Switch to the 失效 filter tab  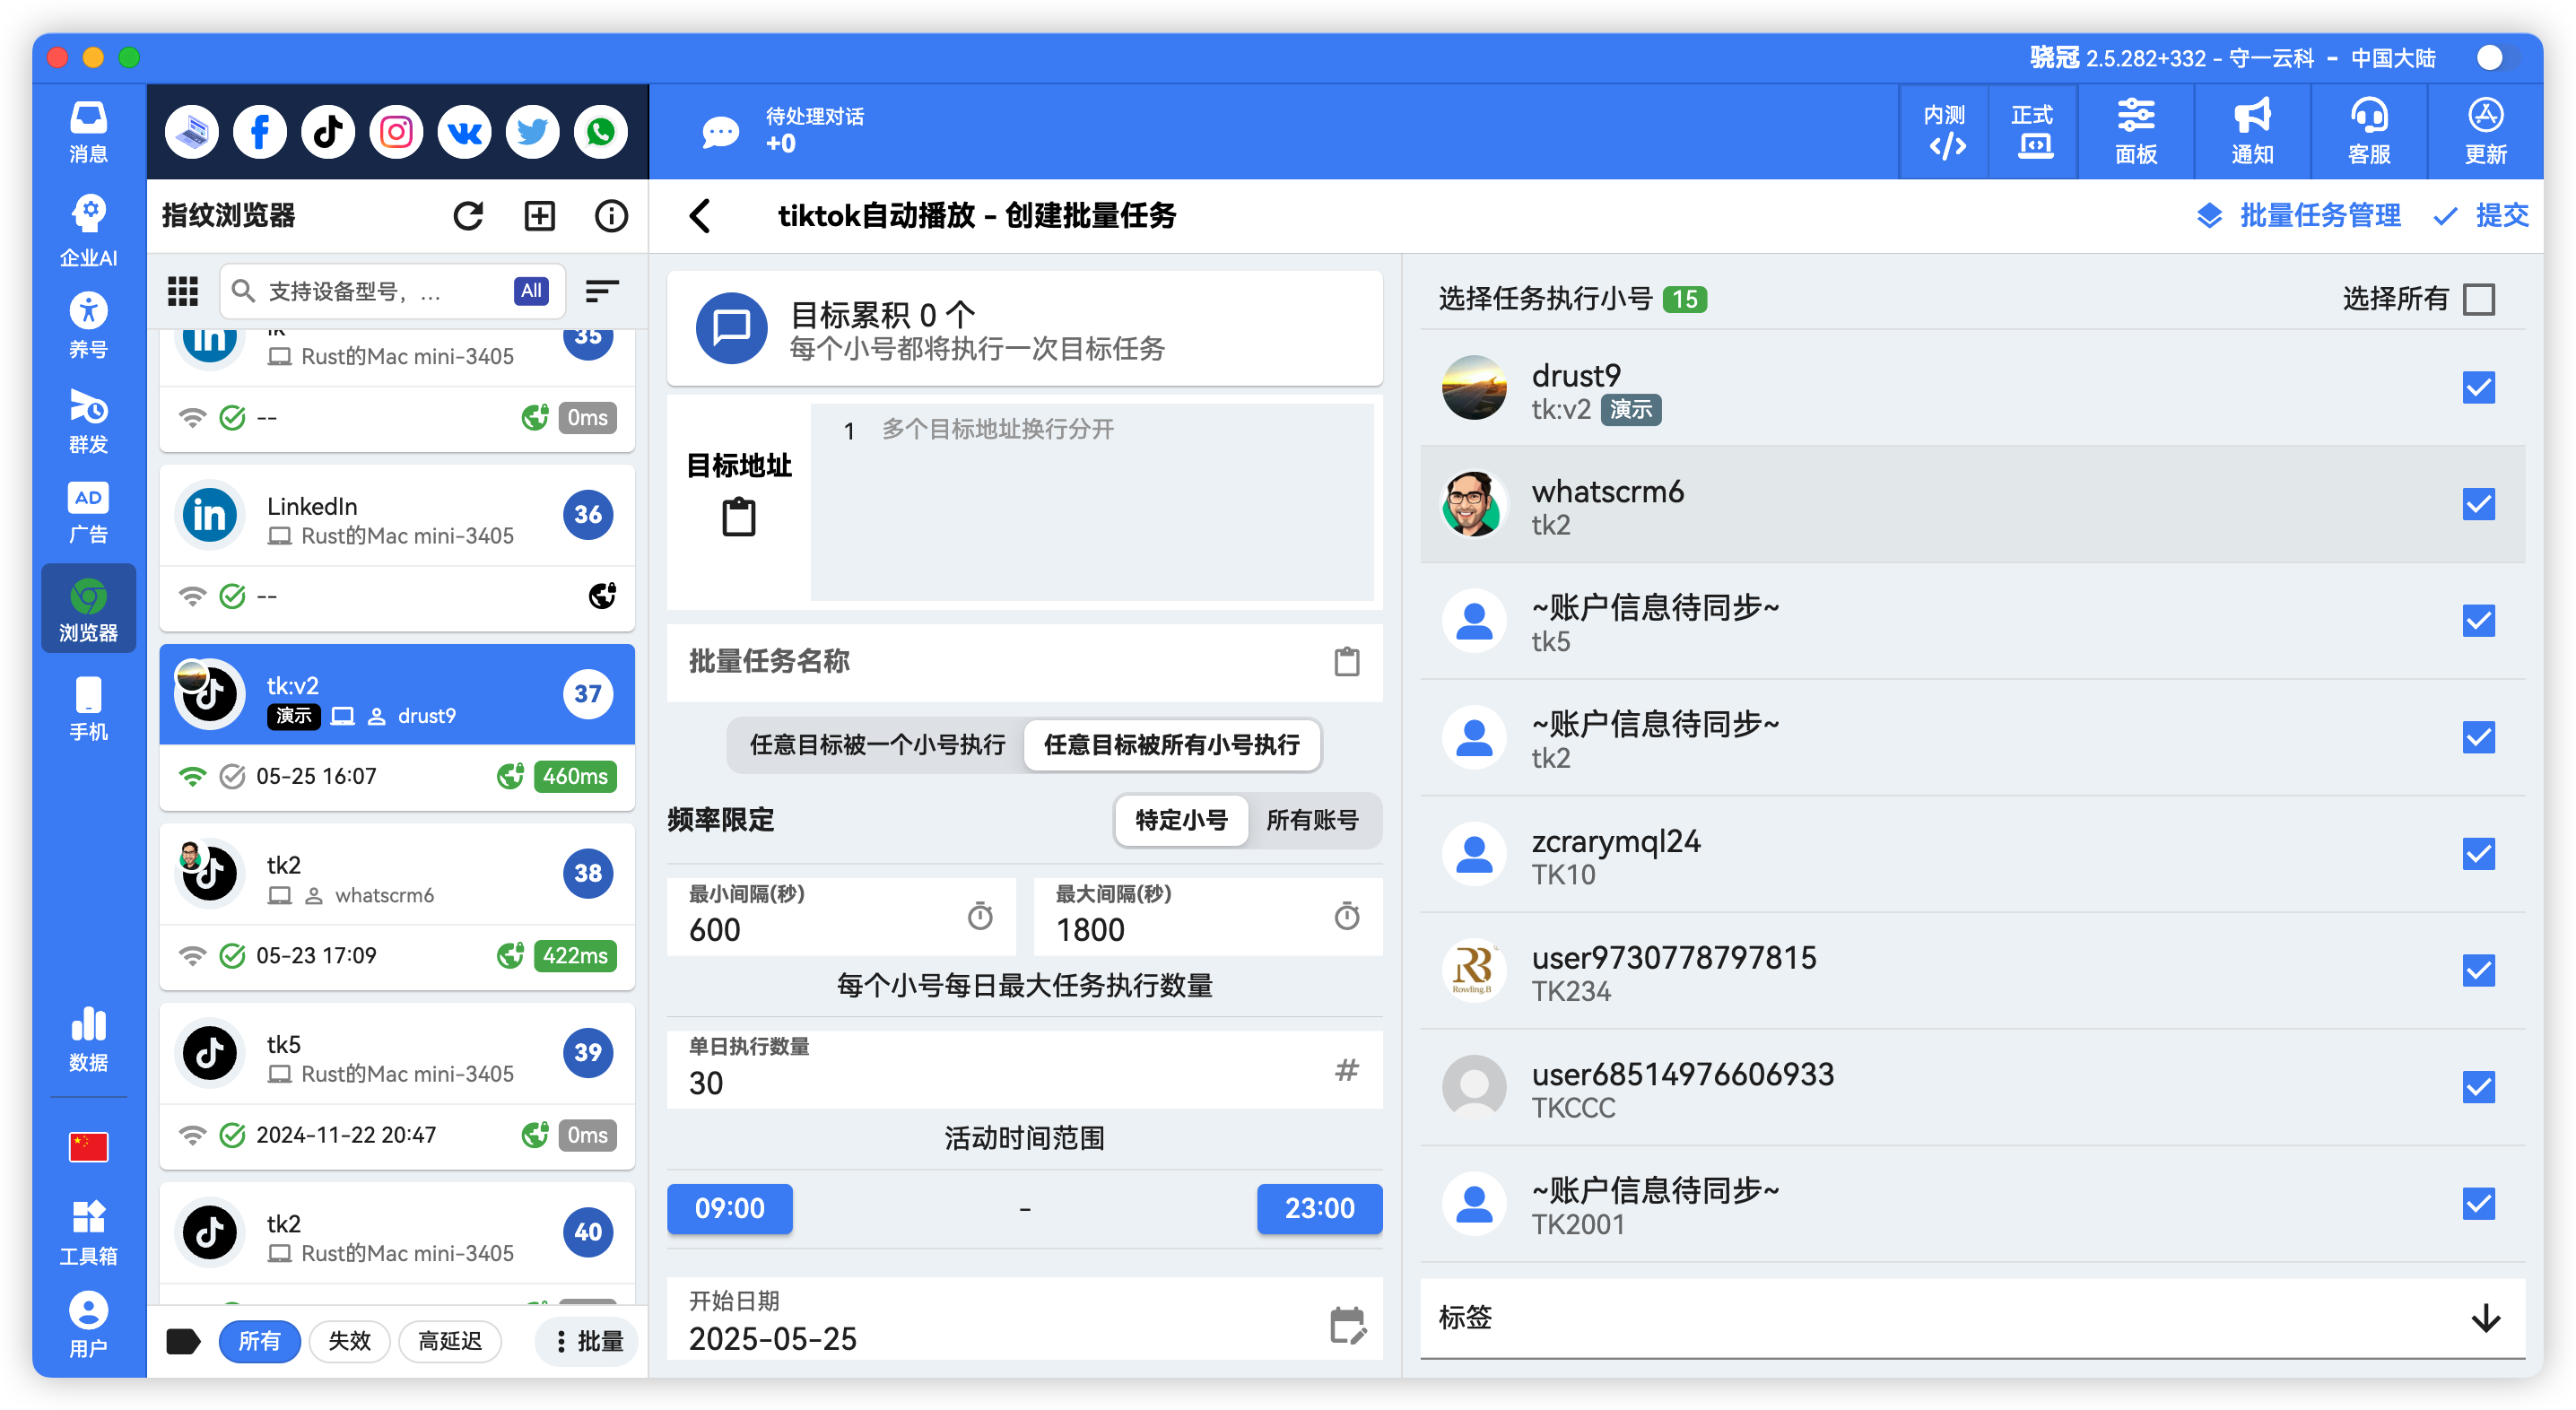click(349, 1341)
